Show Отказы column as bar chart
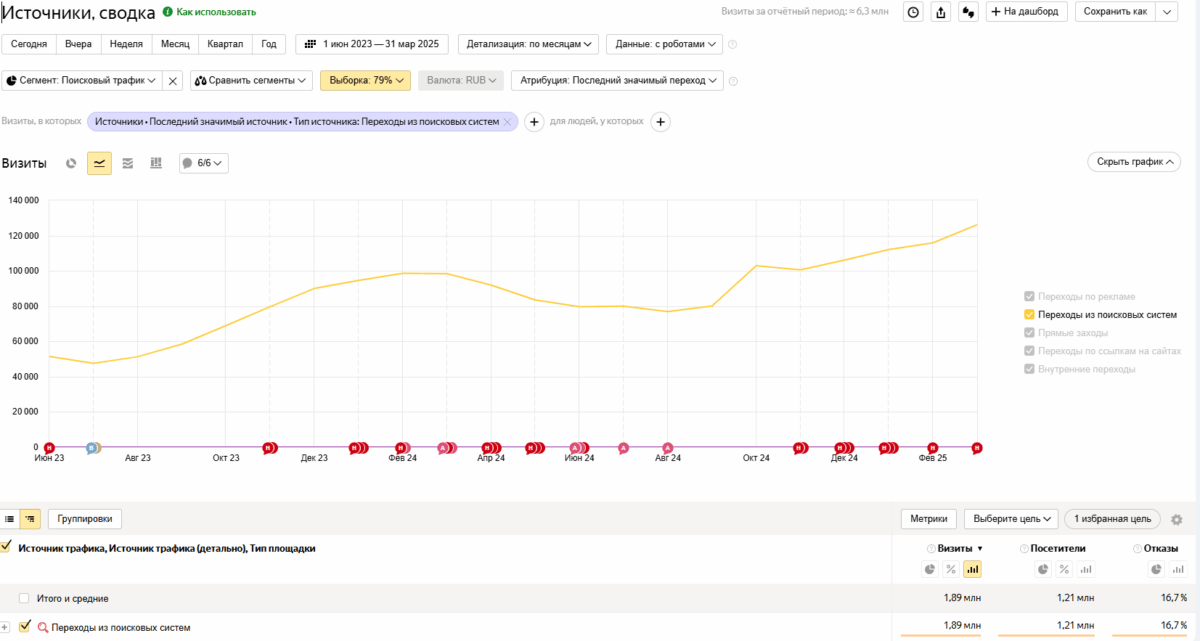Image resolution: width=1200 pixels, height=641 pixels. 1179,569
